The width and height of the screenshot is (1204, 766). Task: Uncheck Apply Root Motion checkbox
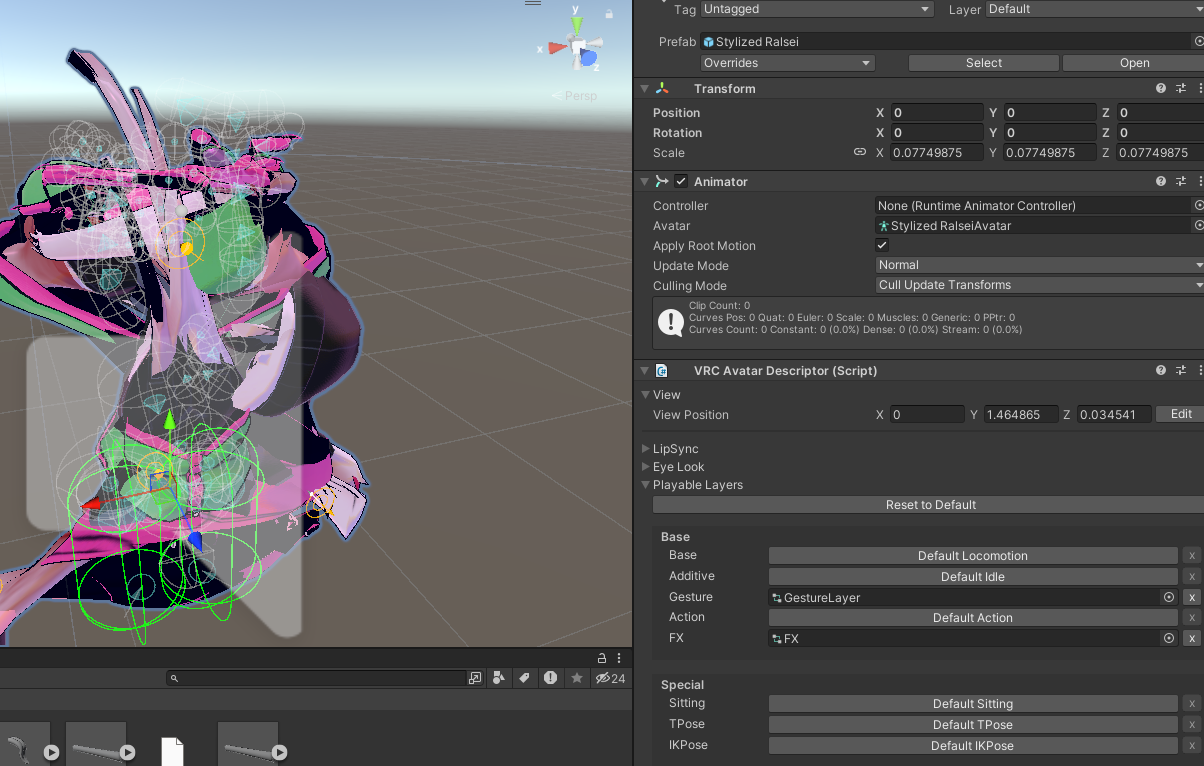click(882, 245)
